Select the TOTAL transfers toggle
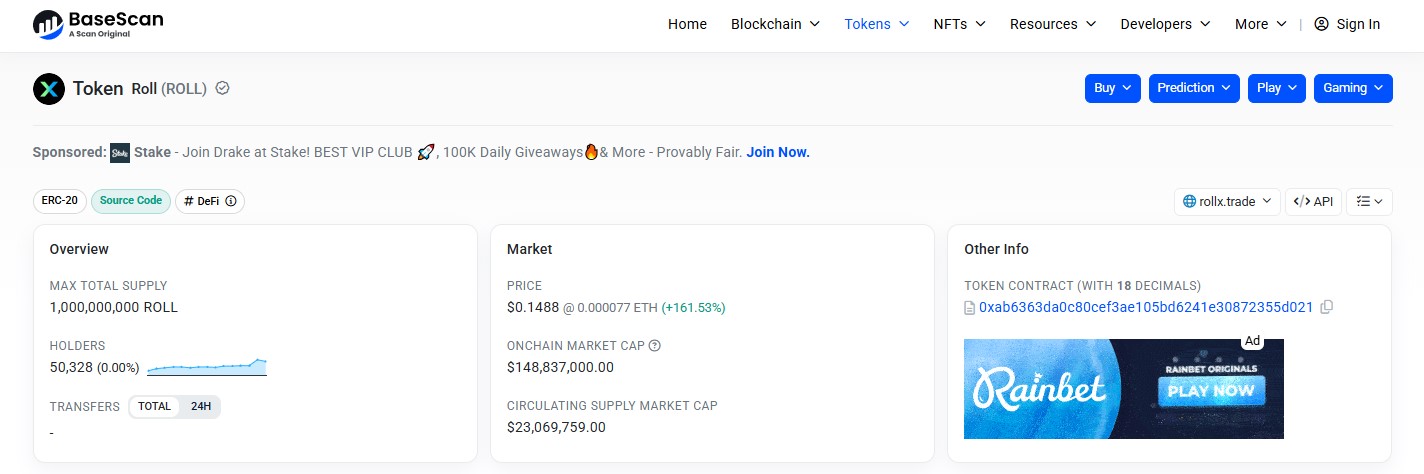This screenshot has height=474, width=1424. pyautogui.click(x=155, y=407)
